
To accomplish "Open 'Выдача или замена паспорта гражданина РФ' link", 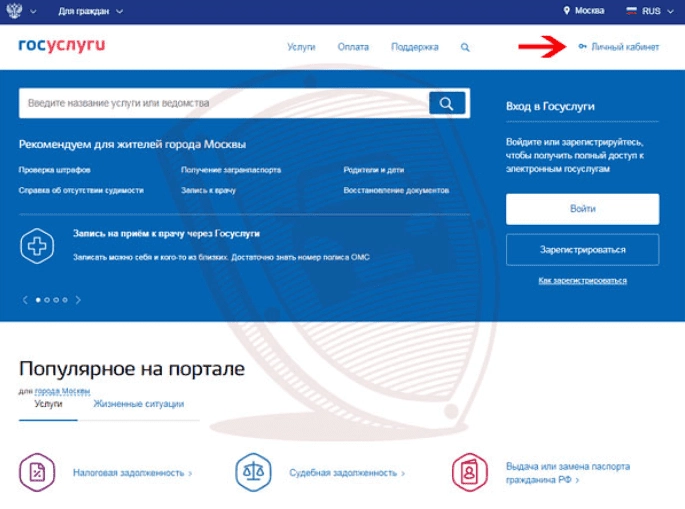I will click(568, 473).
